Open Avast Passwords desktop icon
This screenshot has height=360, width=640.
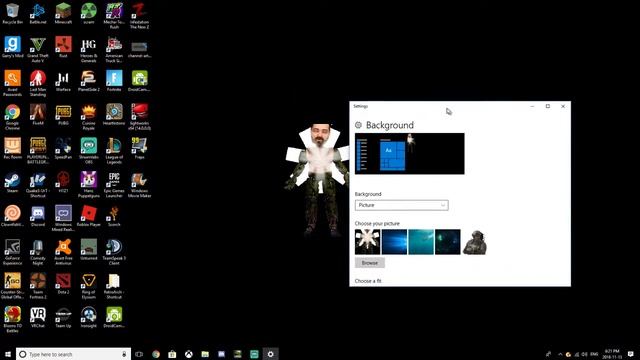(x=12, y=83)
